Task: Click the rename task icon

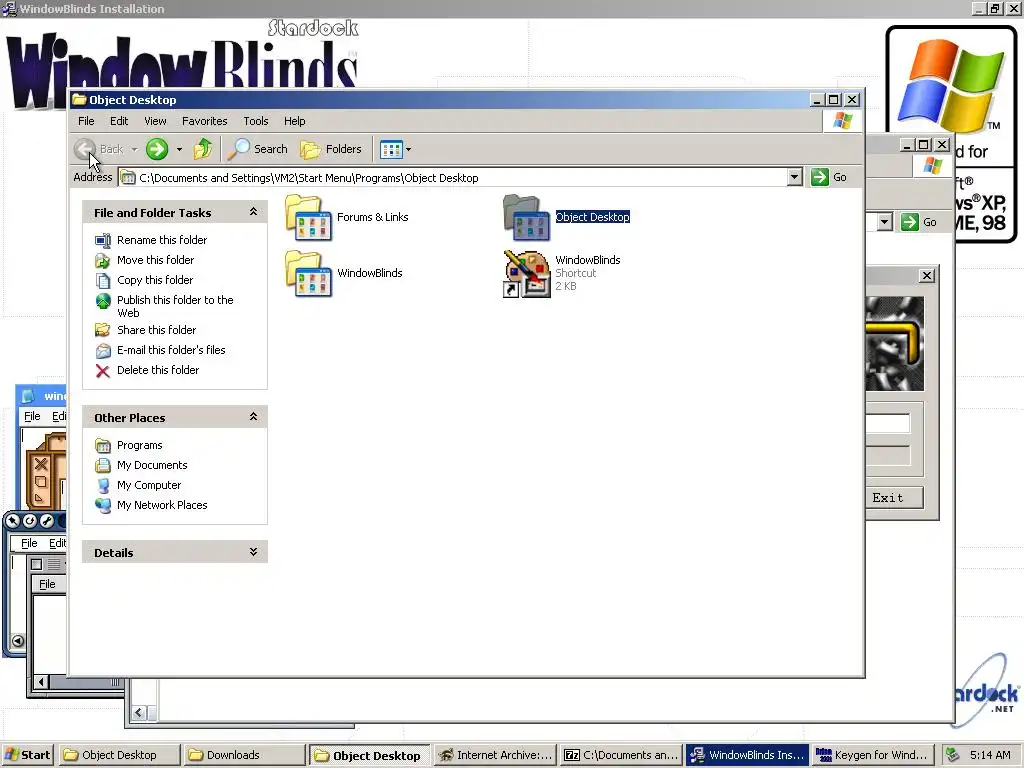Action: click(x=103, y=241)
